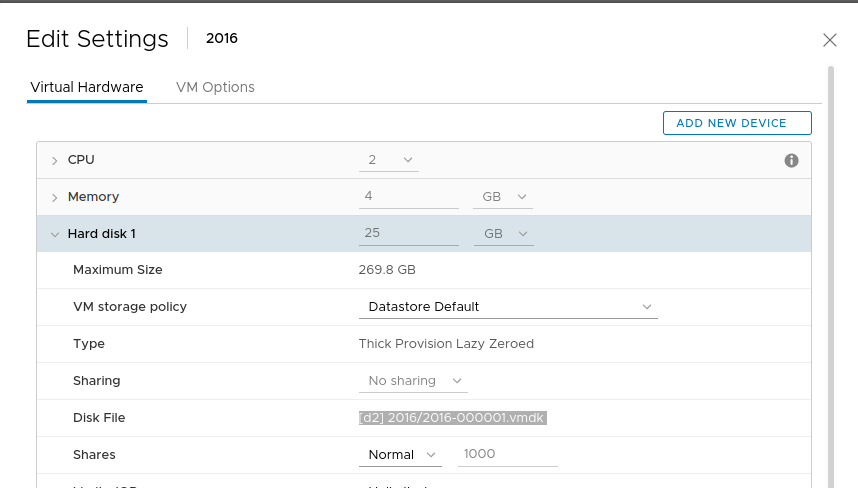Open the disk Sharing dropdown
This screenshot has height=488, width=858.
coord(413,381)
